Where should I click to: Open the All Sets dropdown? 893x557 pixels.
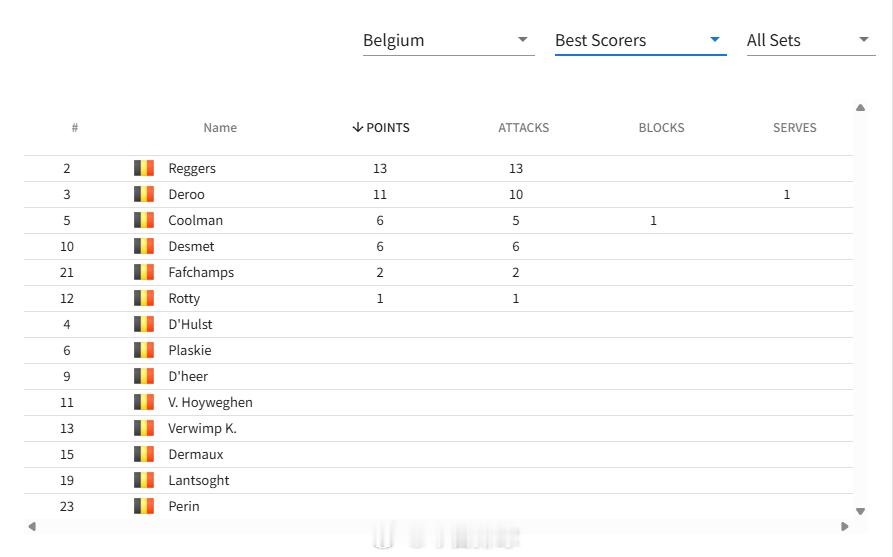pos(810,41)
